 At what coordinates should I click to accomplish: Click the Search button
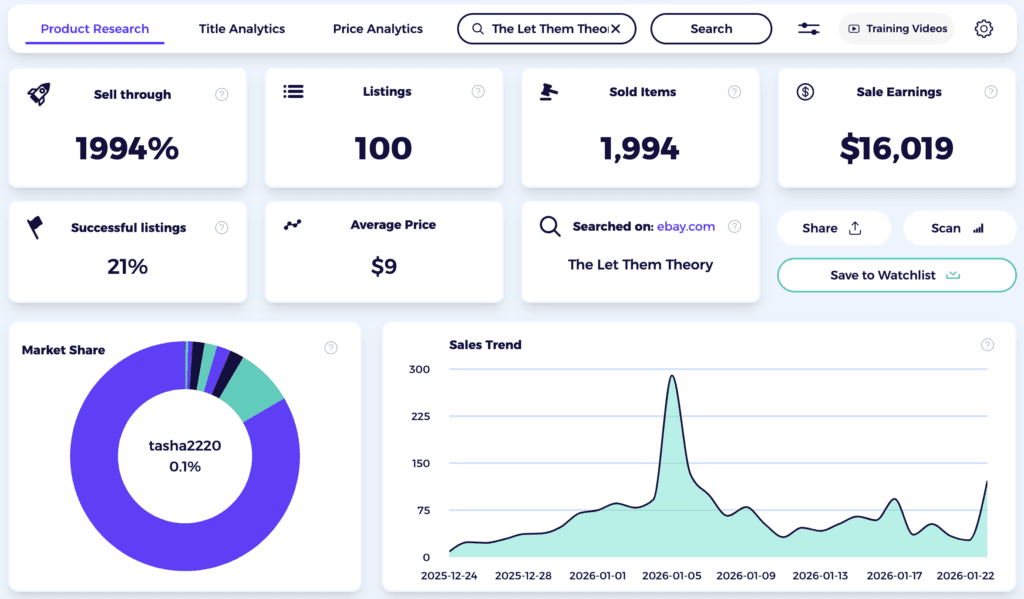pos(711,29)
